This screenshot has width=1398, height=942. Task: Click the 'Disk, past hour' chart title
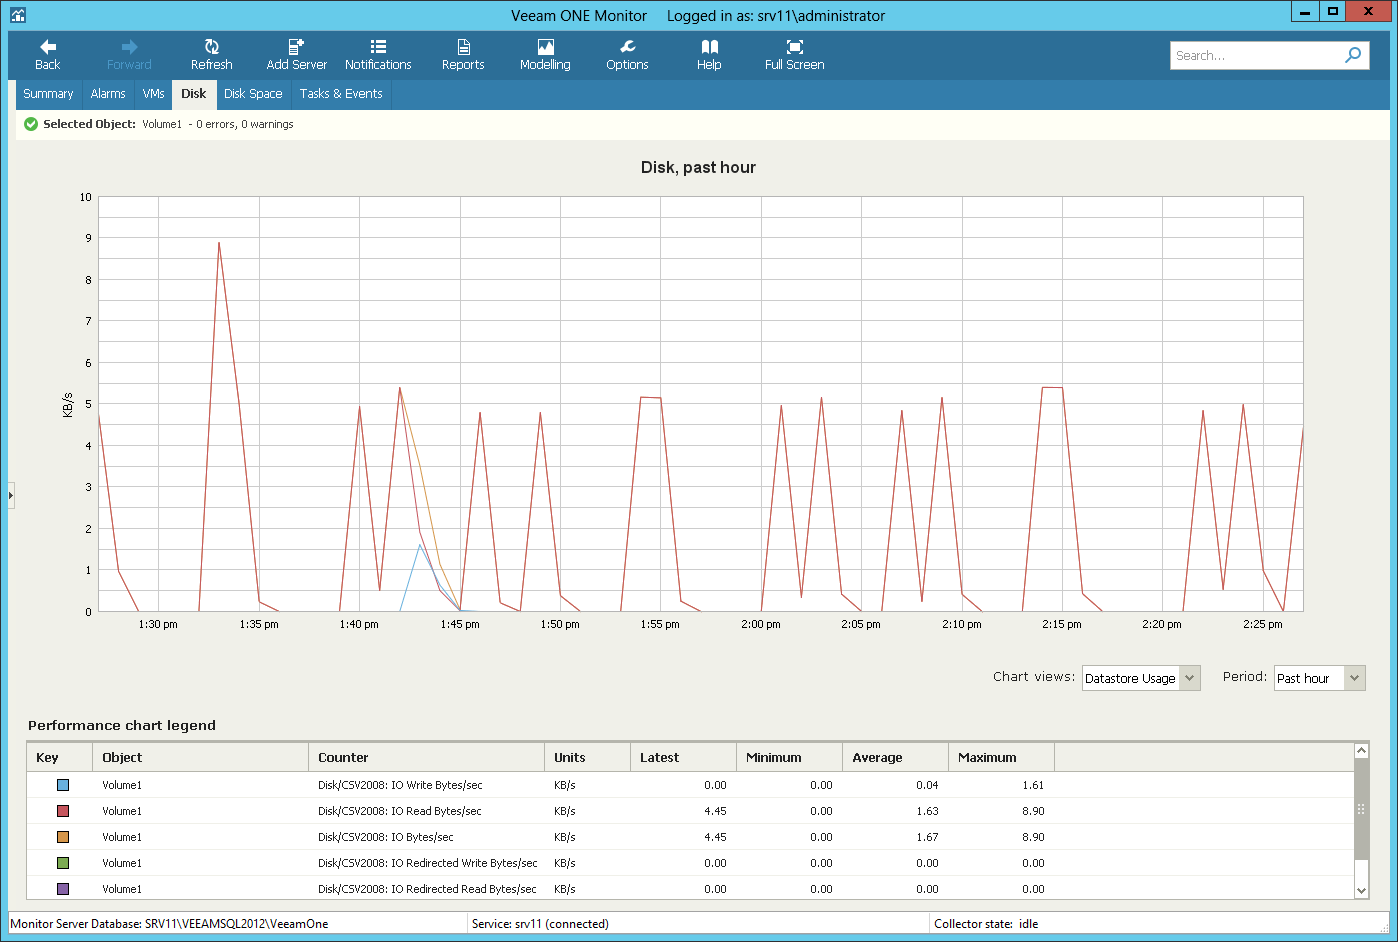click(x=698, y=168)
